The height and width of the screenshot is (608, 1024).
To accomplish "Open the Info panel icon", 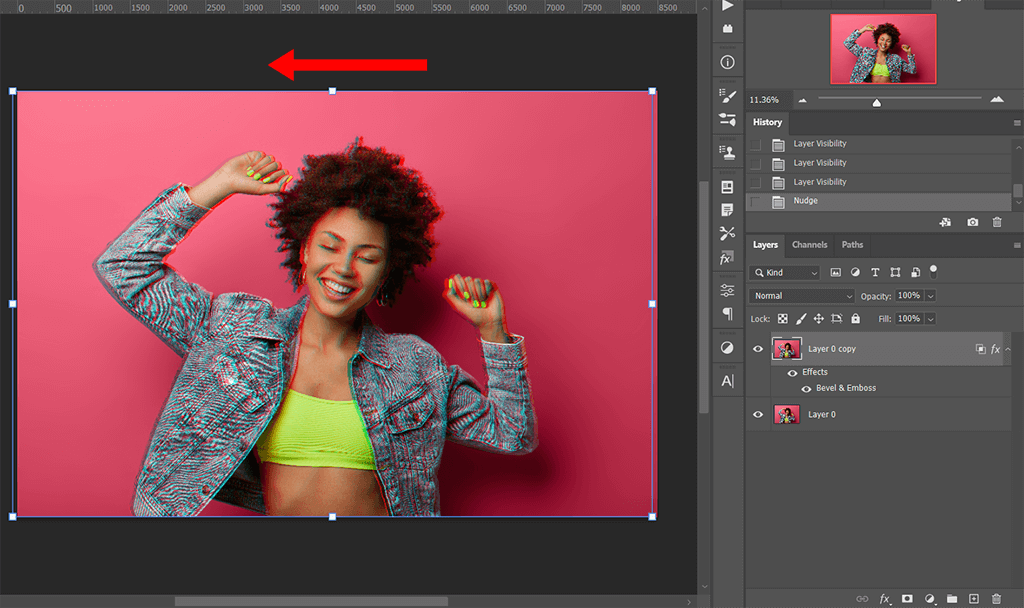I will pos(727,61).
